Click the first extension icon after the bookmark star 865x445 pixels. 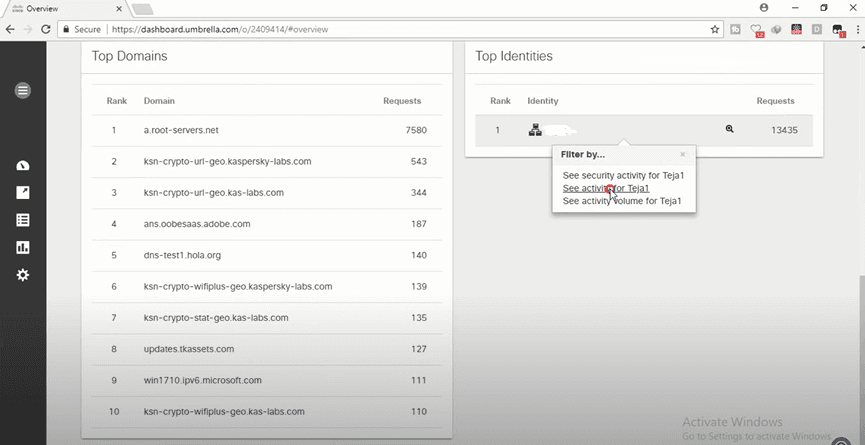(x=735, y=29)
